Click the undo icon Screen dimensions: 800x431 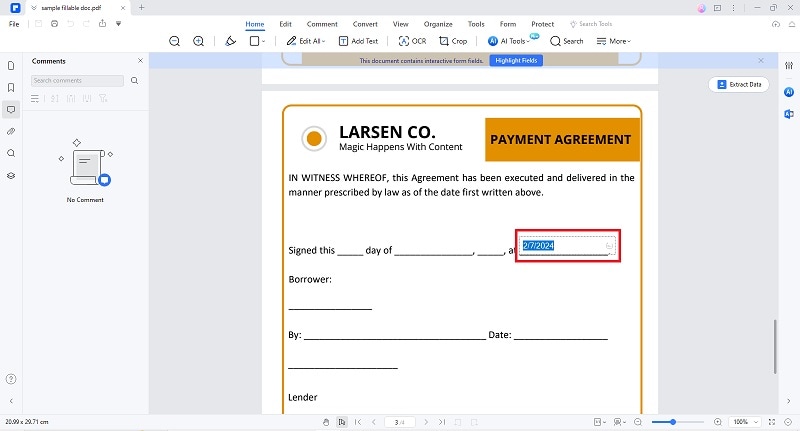point(70,24)
